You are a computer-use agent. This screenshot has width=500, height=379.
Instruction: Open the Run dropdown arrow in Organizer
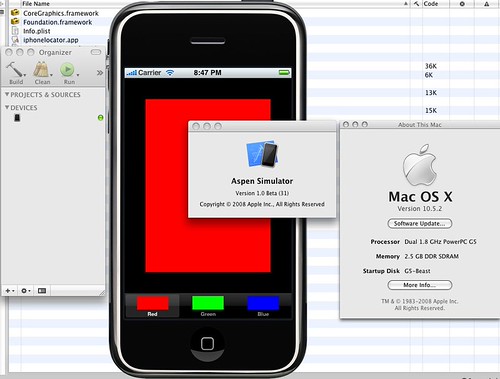[78, 75]
